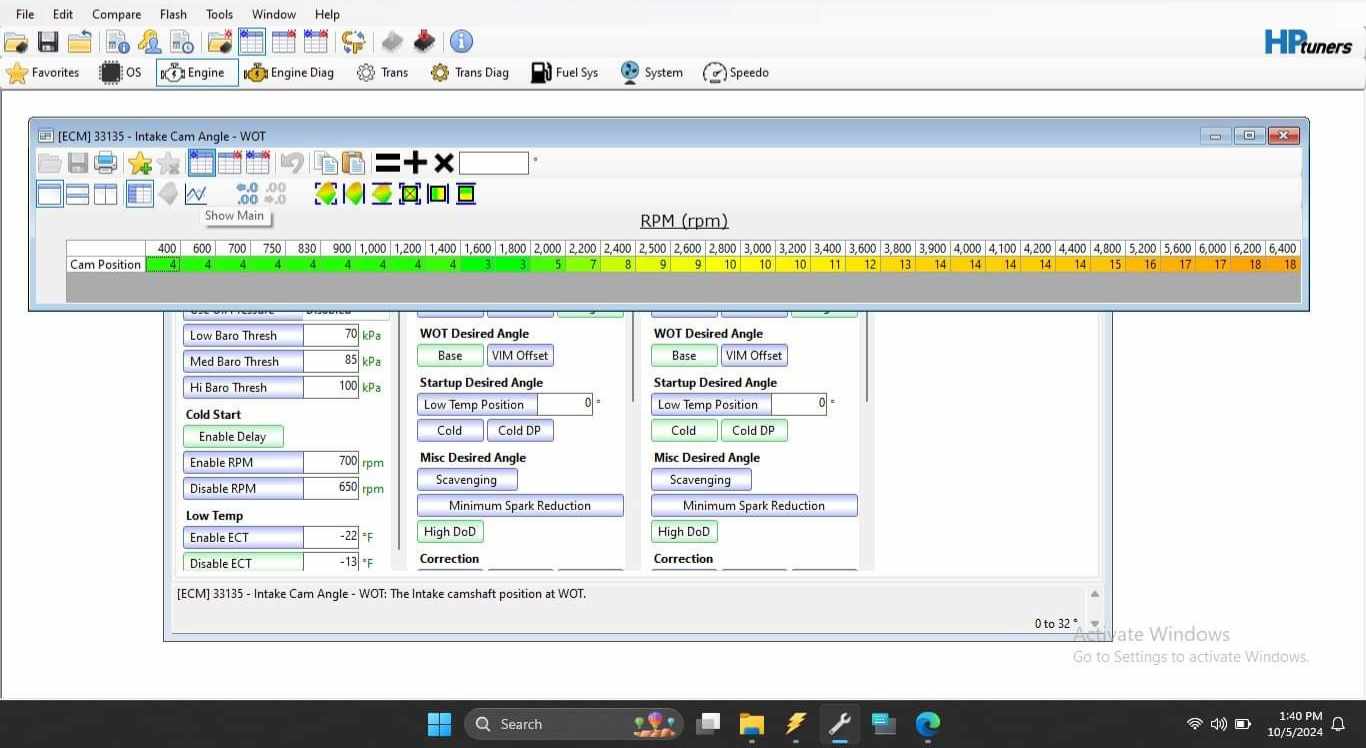This screenshot has height=748, width=1366.
Task: Click the read vehicle gray chip icon
Action: 392,42
